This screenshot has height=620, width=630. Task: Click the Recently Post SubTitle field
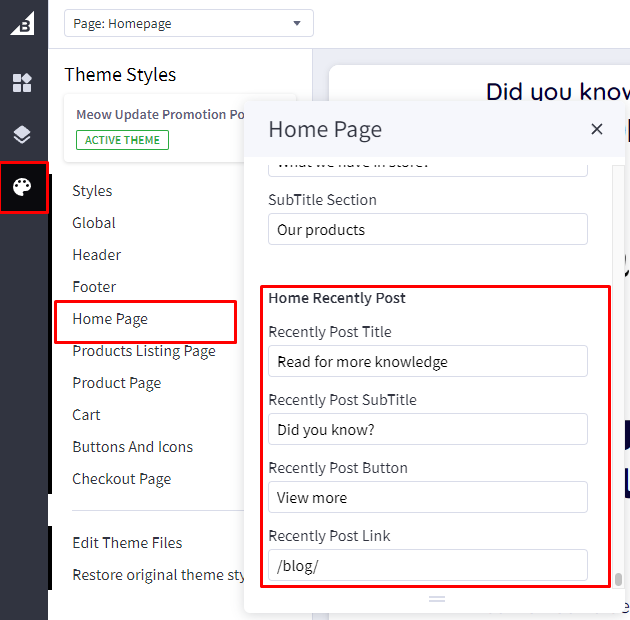[427, 429]
